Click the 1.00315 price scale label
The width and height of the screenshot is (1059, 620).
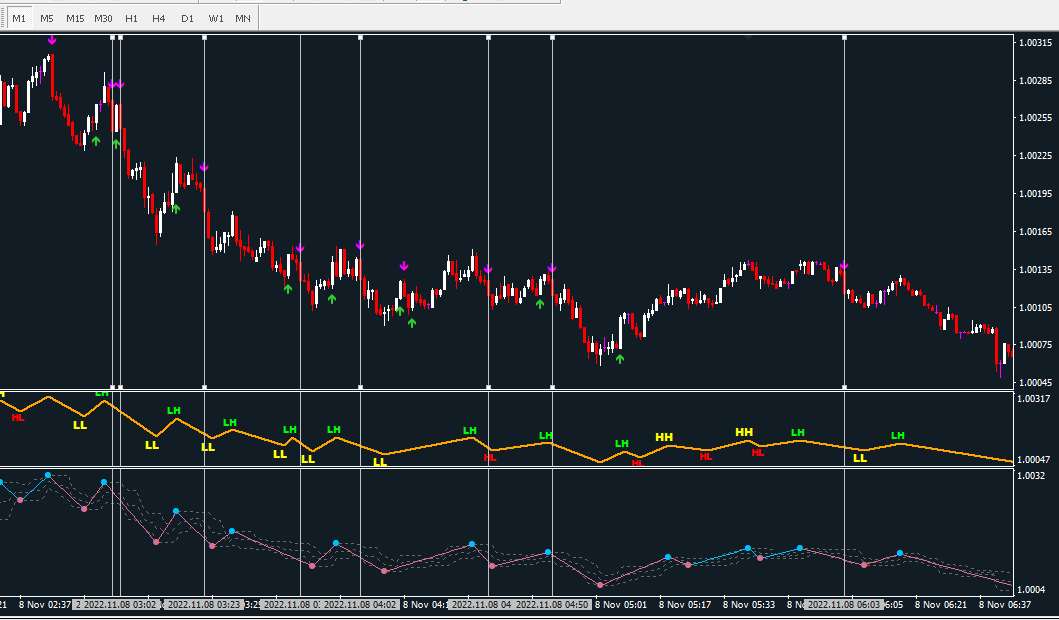click(x=1034, y=43)
